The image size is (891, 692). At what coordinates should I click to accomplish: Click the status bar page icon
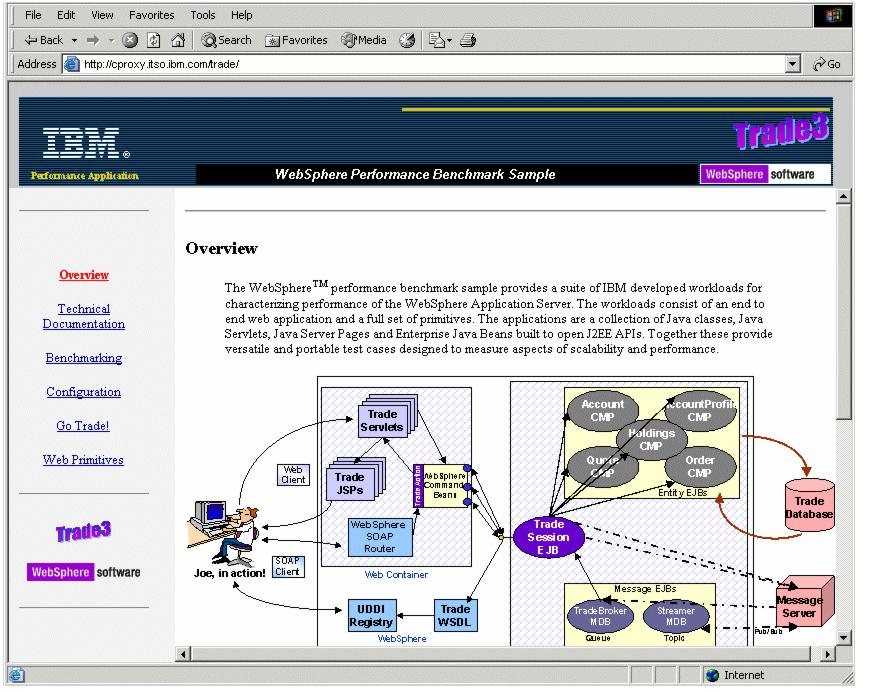(x=16, y=675)
